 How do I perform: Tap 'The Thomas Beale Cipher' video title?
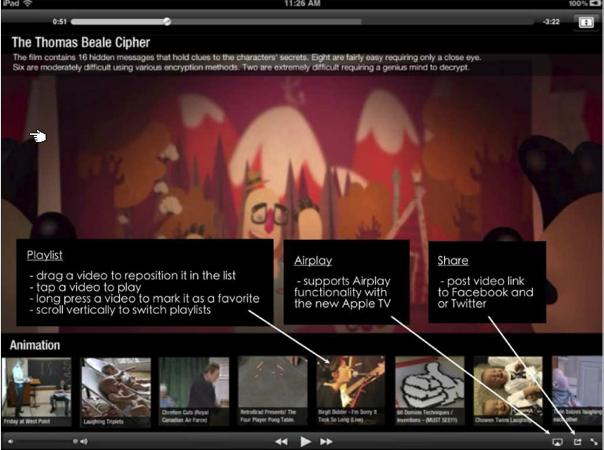[81, 42]
